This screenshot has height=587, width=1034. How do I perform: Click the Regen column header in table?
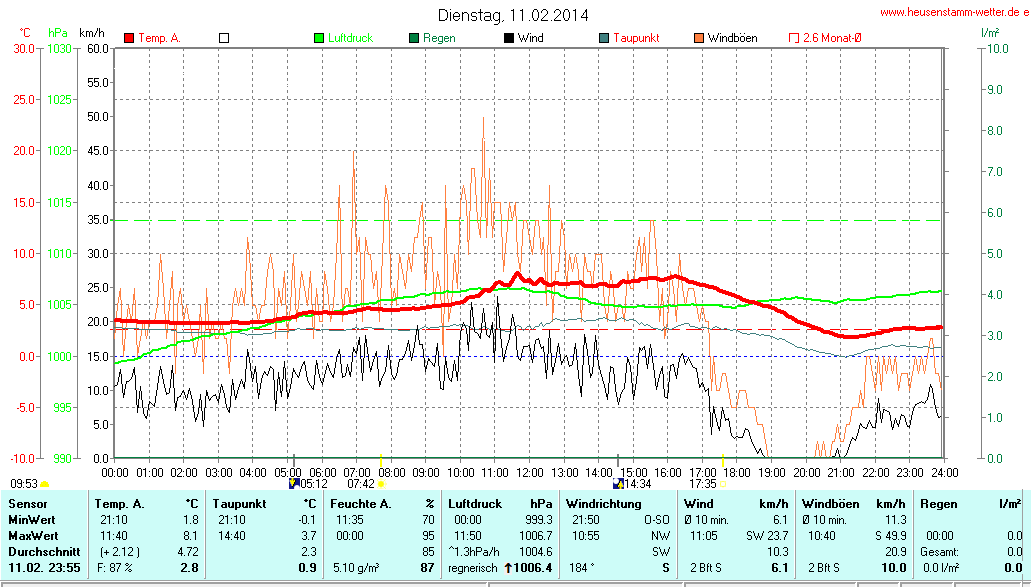[x=939, y=504]
